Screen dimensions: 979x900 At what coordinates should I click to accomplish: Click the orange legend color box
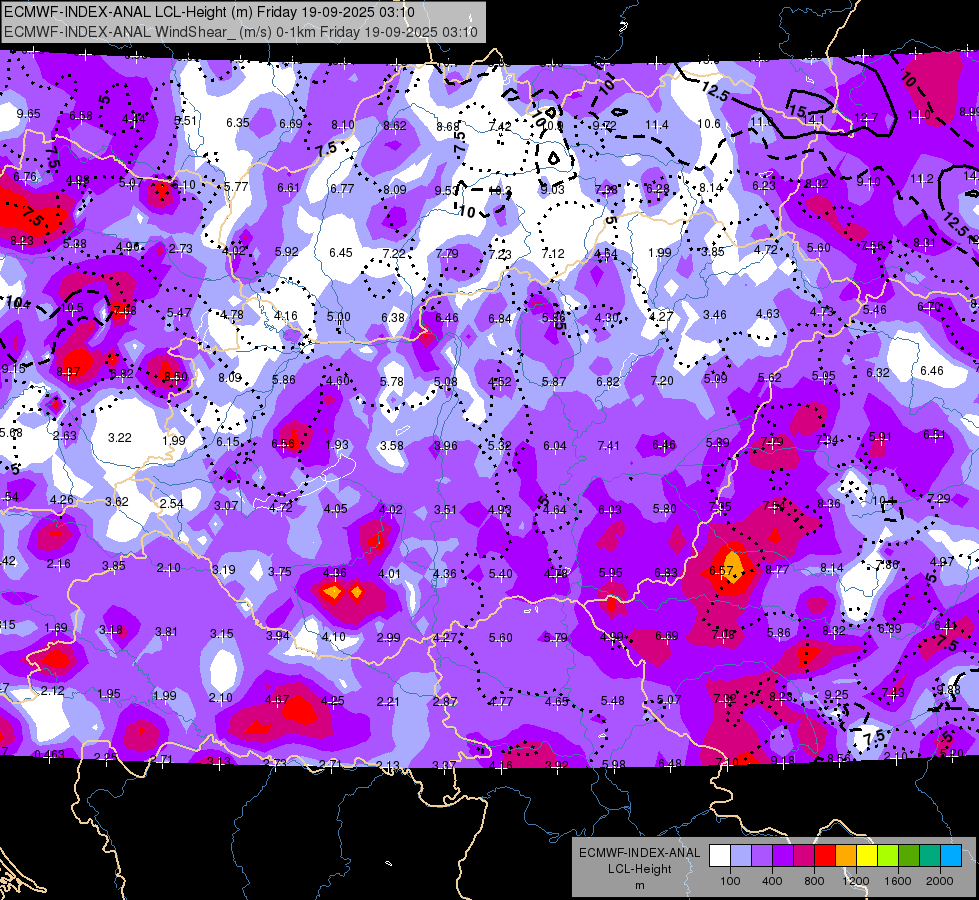click(x=846, y=856)
